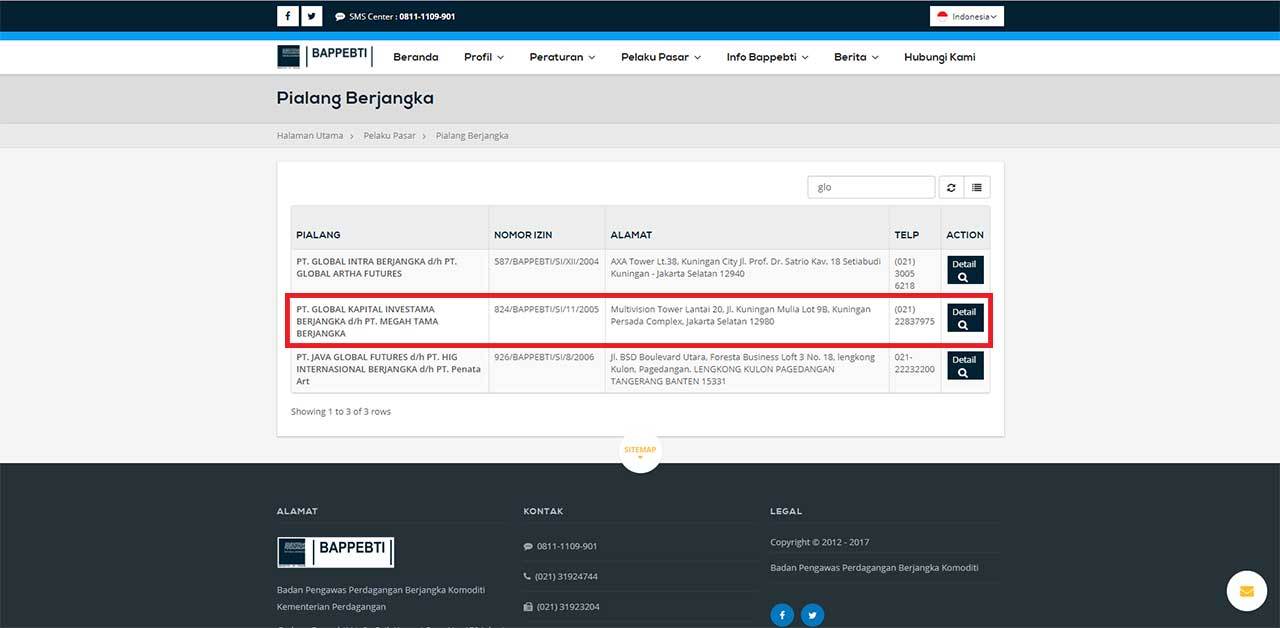This screenshot has width=1280, height=628.
Task: Select PT. GLOBAL INTRA BERJANGKA name cell
Action: tap(390, 273)
